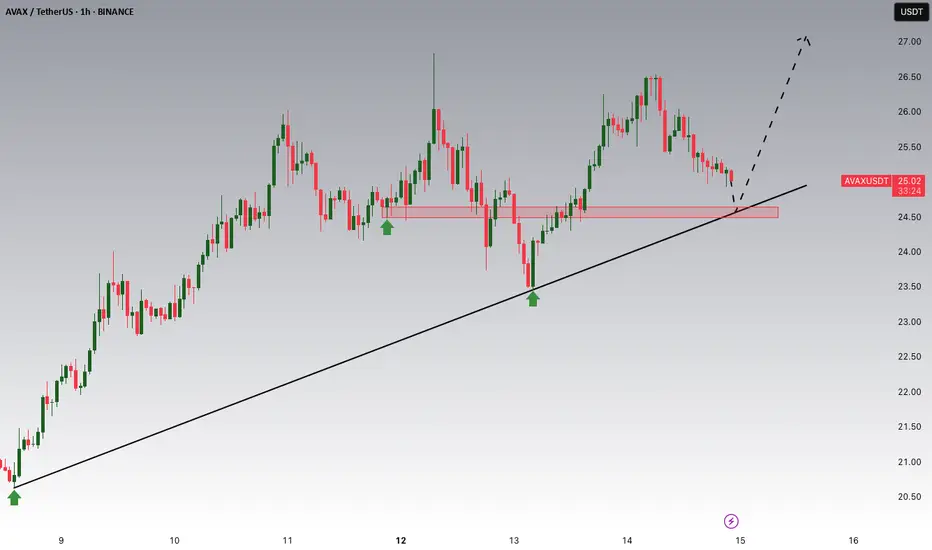Click the 21.50 price axis label
Image resolution: width=932 pixels, height=550 pixels.
(x=909, y=427)
